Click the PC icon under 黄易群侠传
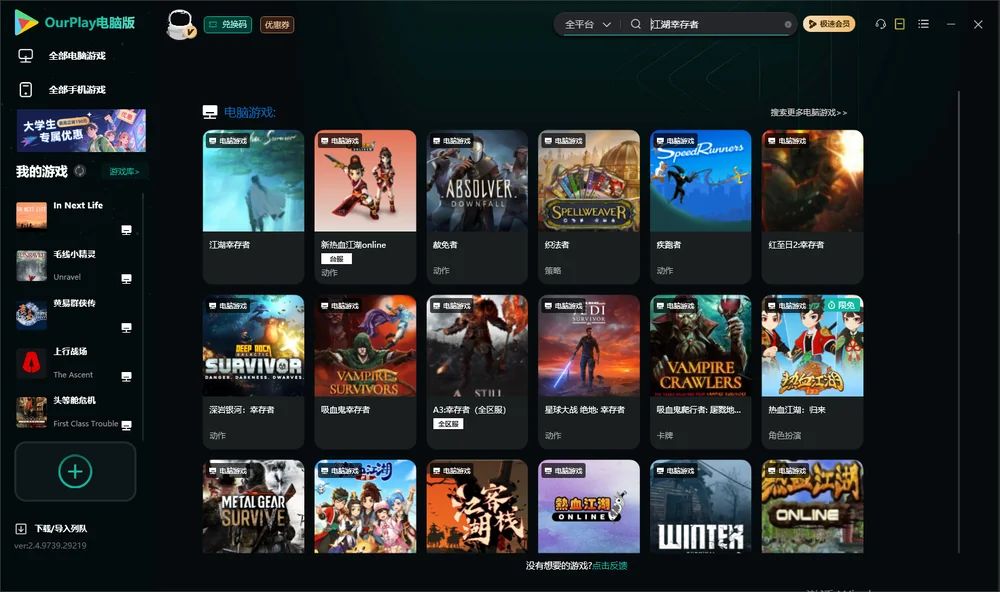Viewport: 1000px width, 592px height. pyautogui.click(x=126, y=328)
